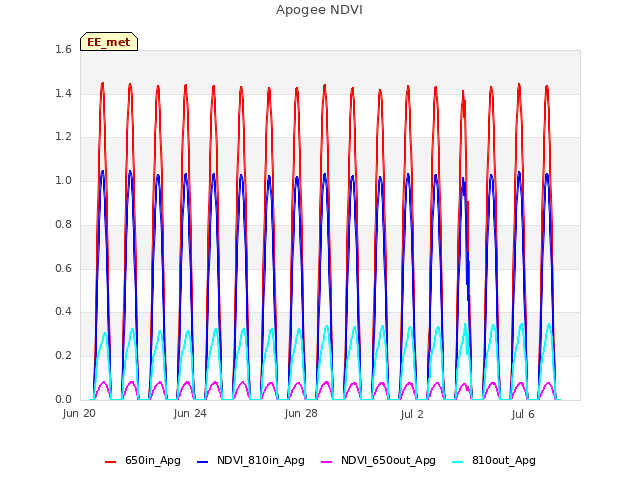
Task: Click the EE_met annotation label
Action: (x=109, y=42)
